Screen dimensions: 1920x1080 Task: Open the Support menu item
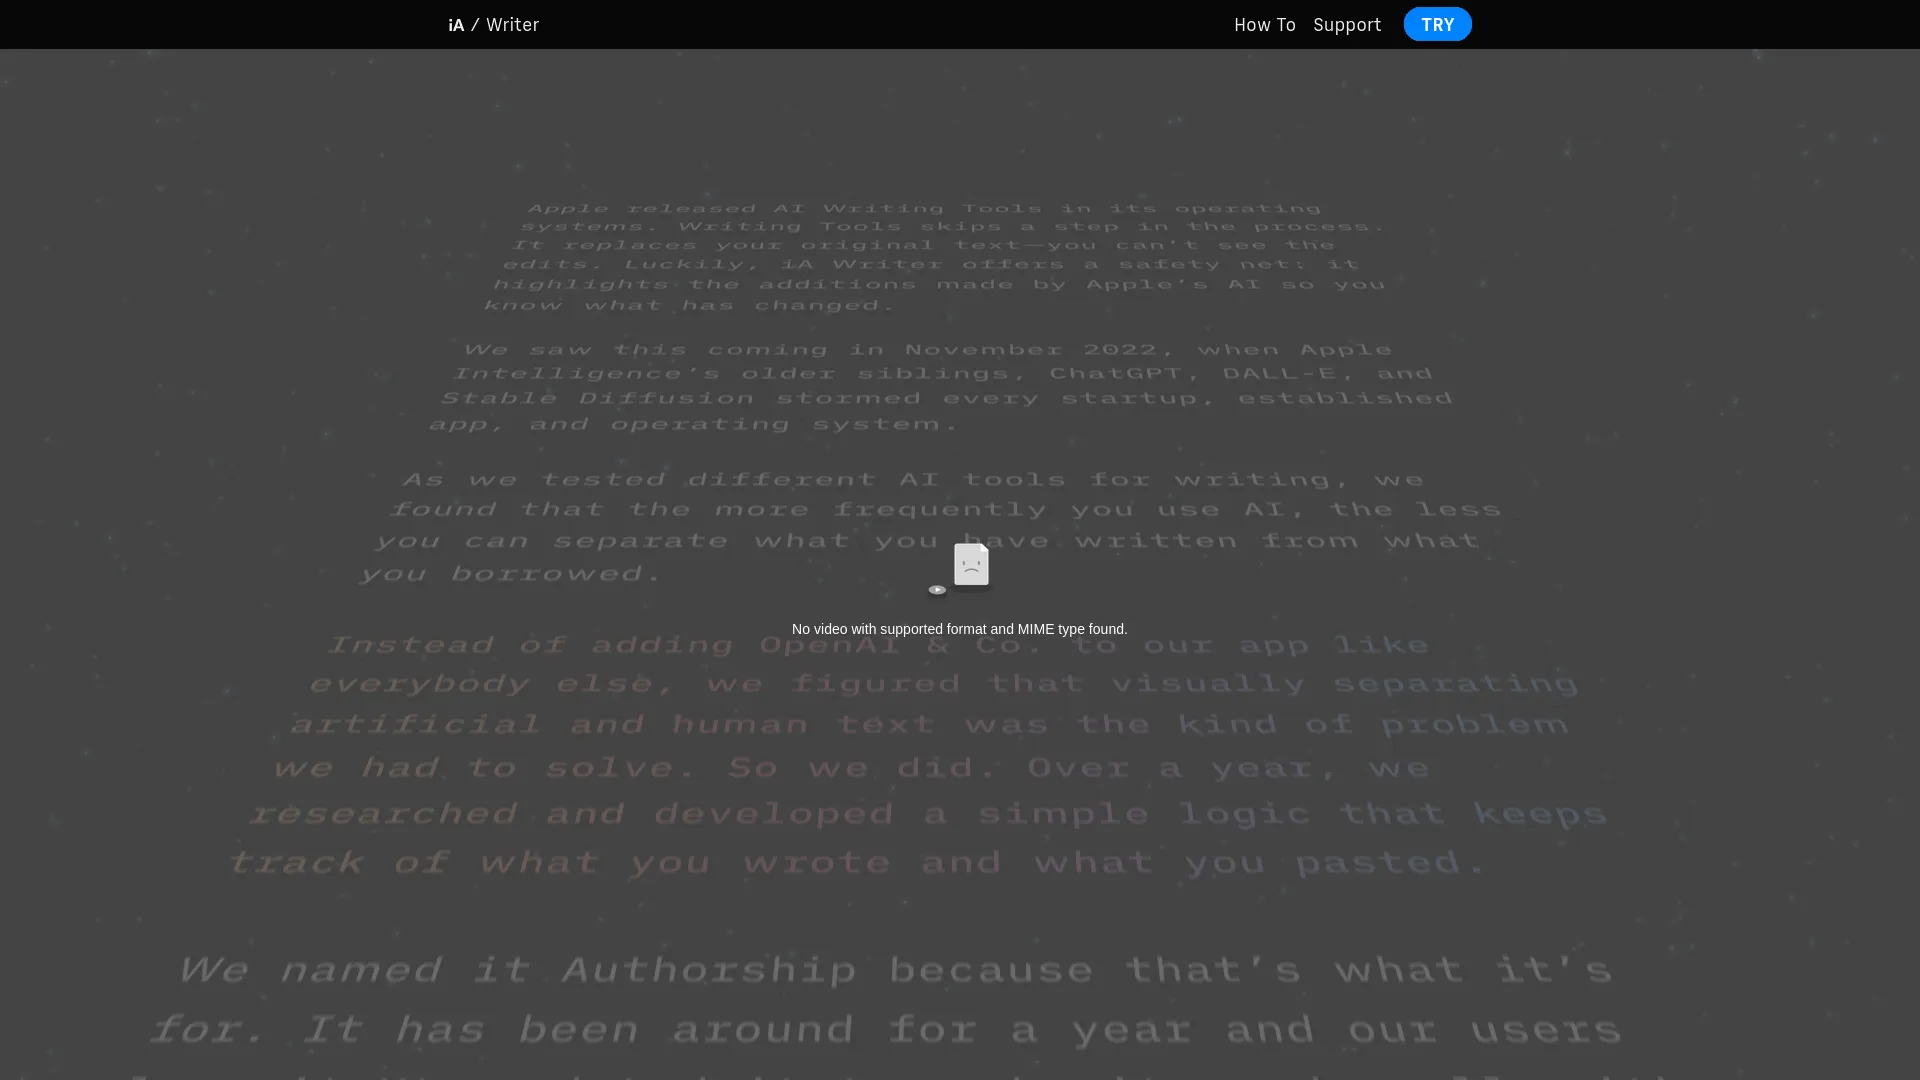(x=1347, y=25)
